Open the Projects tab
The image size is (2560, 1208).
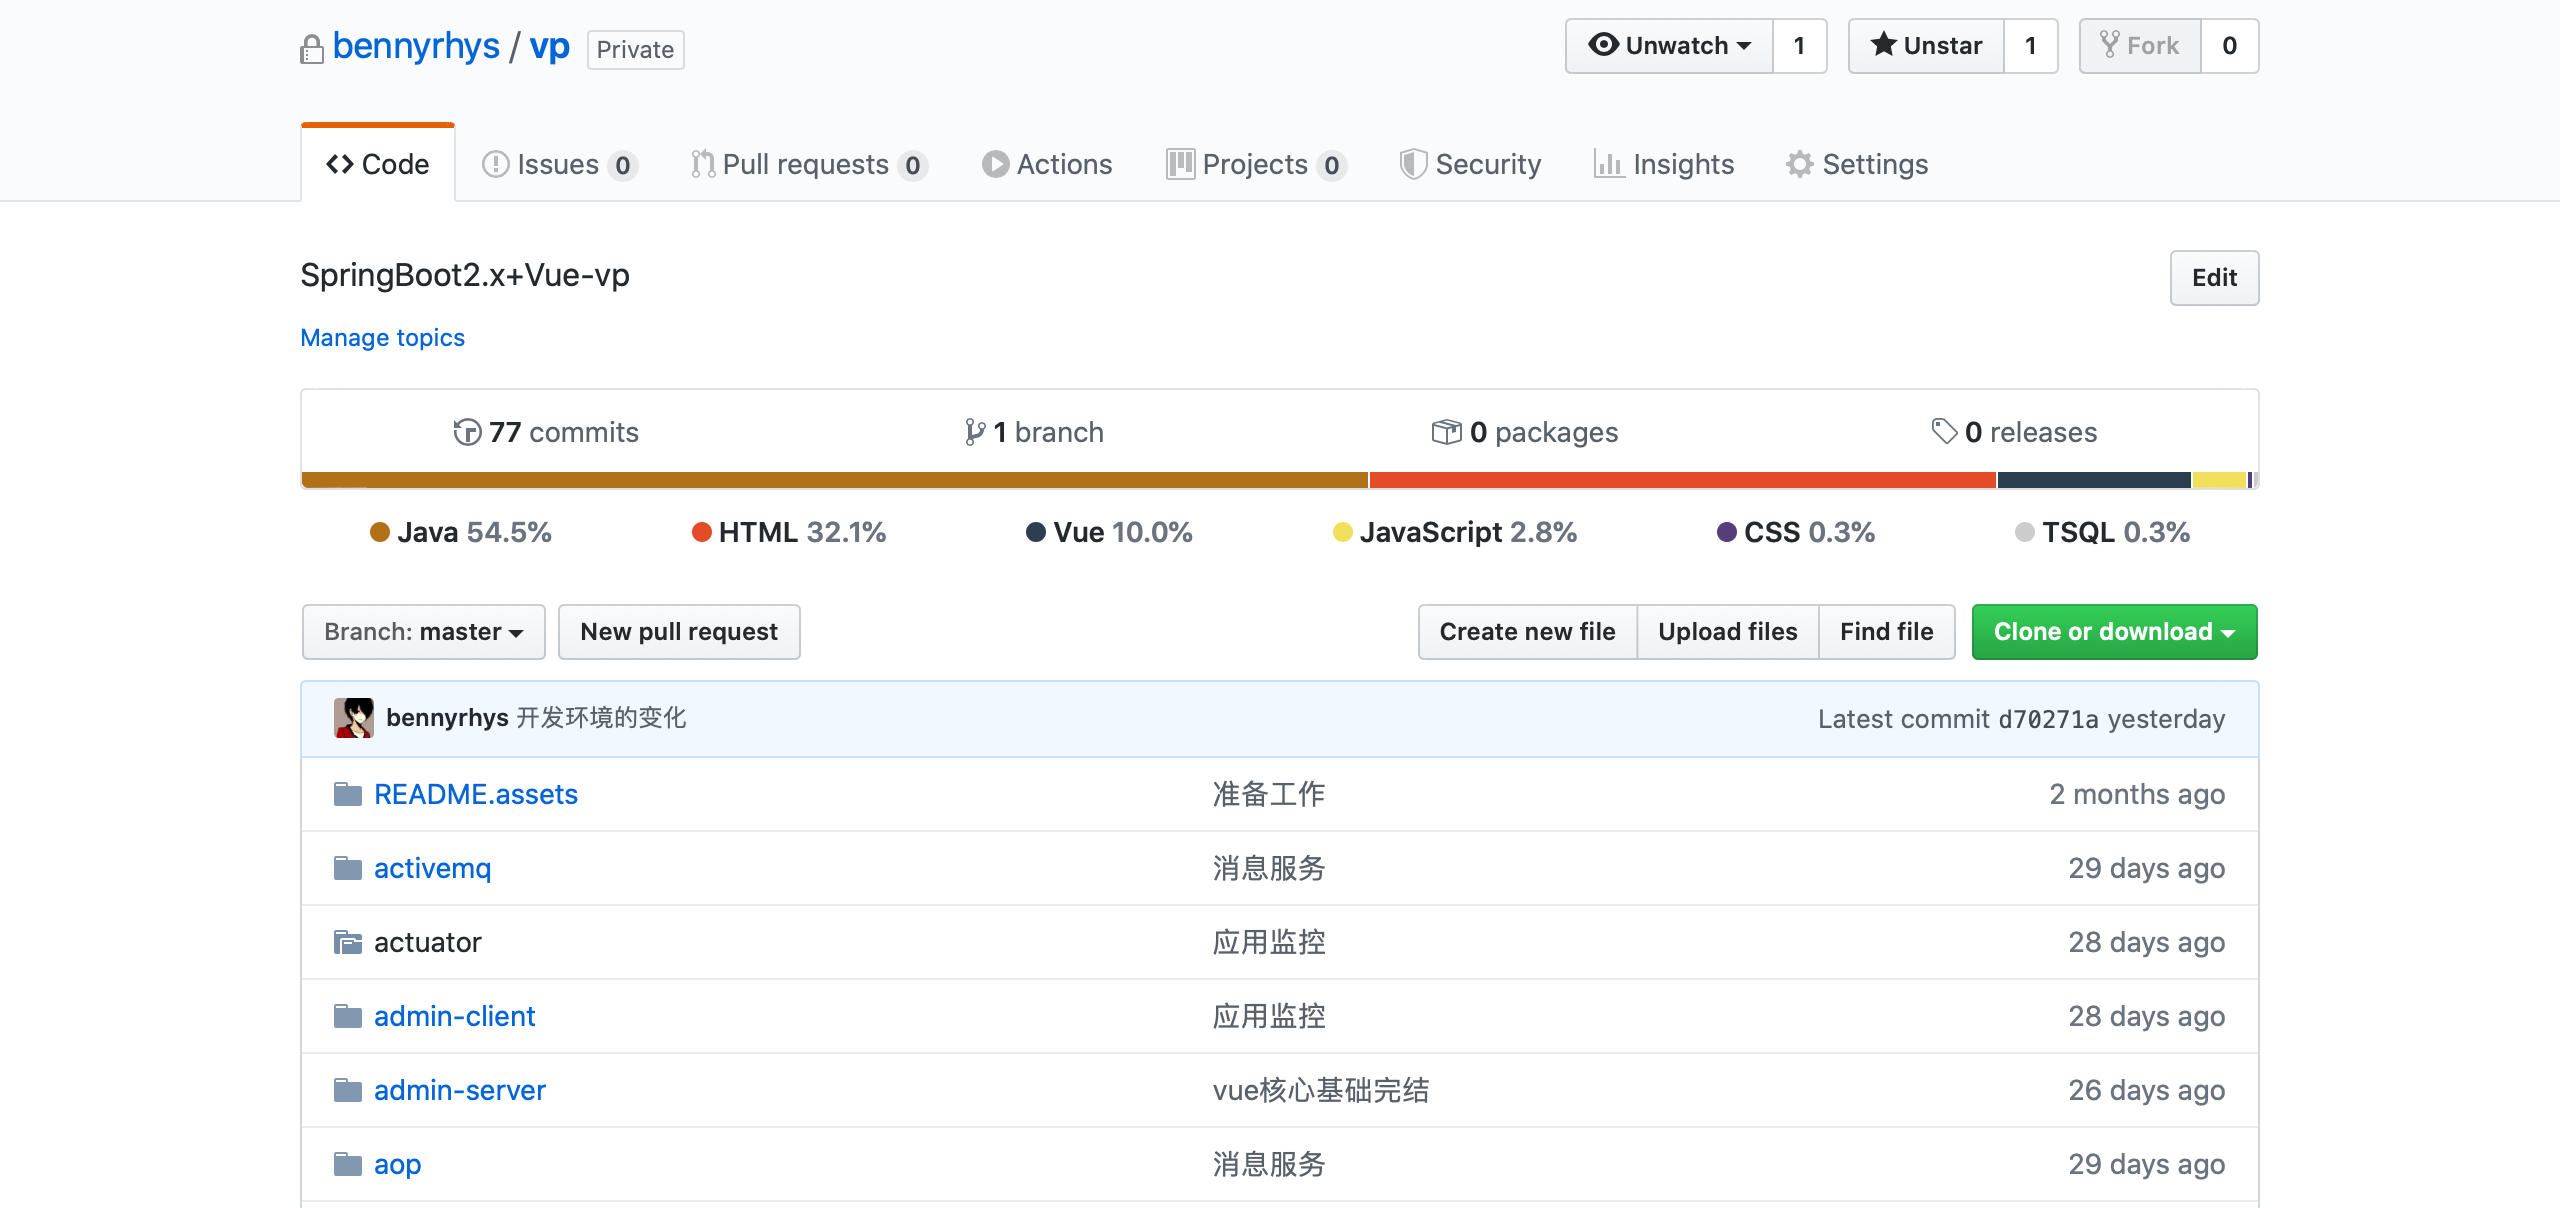pos(1256,164)
